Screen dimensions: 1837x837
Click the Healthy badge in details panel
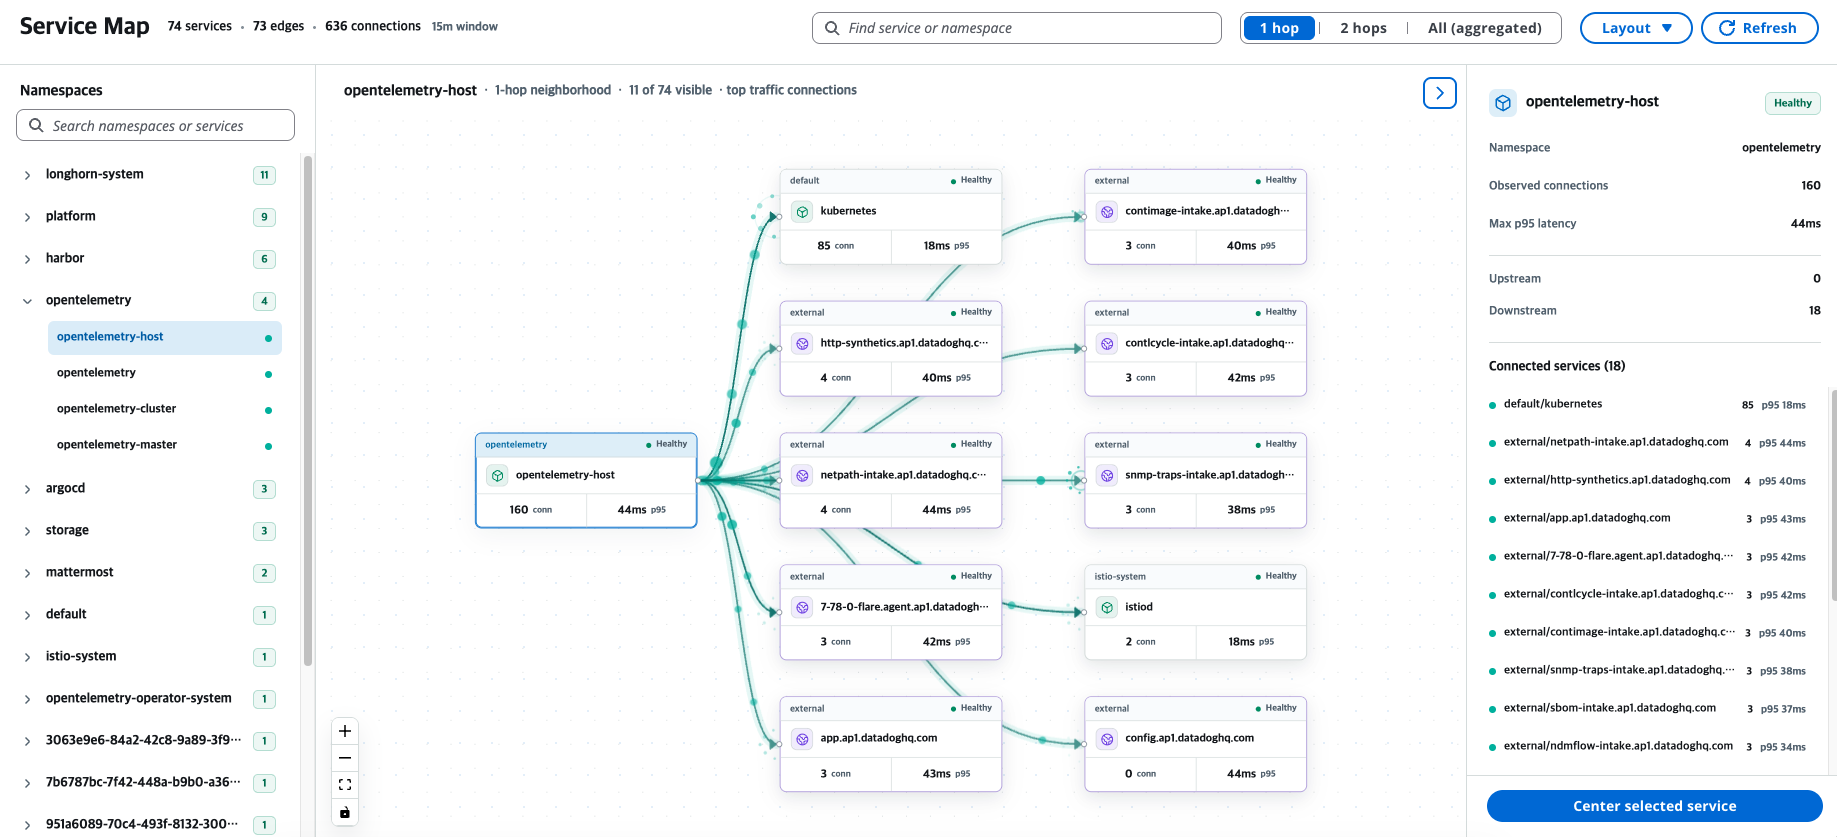pos(1792,103)
